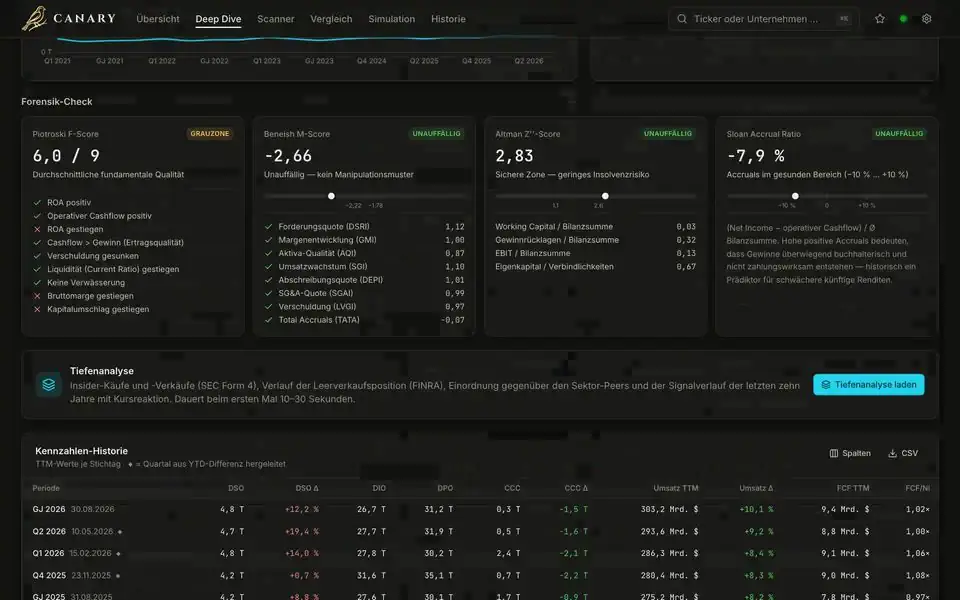Open the Scanner tab
This screenshot has width=960, height=600.
coord(276,19)
